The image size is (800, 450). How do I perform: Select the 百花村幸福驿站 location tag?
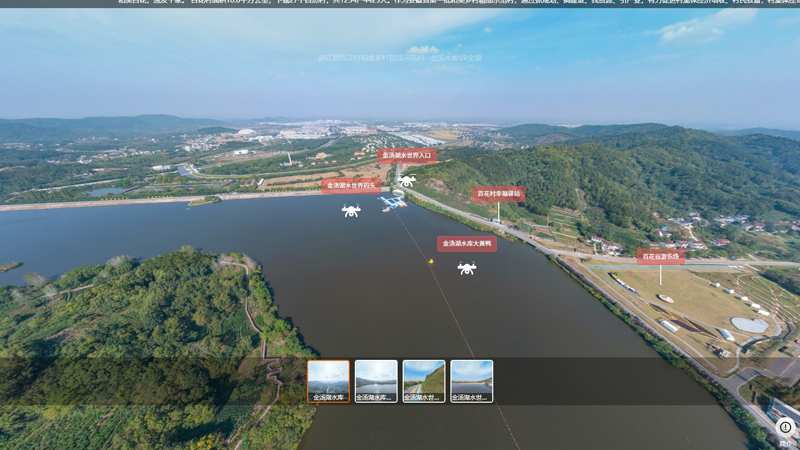(498, 193)
